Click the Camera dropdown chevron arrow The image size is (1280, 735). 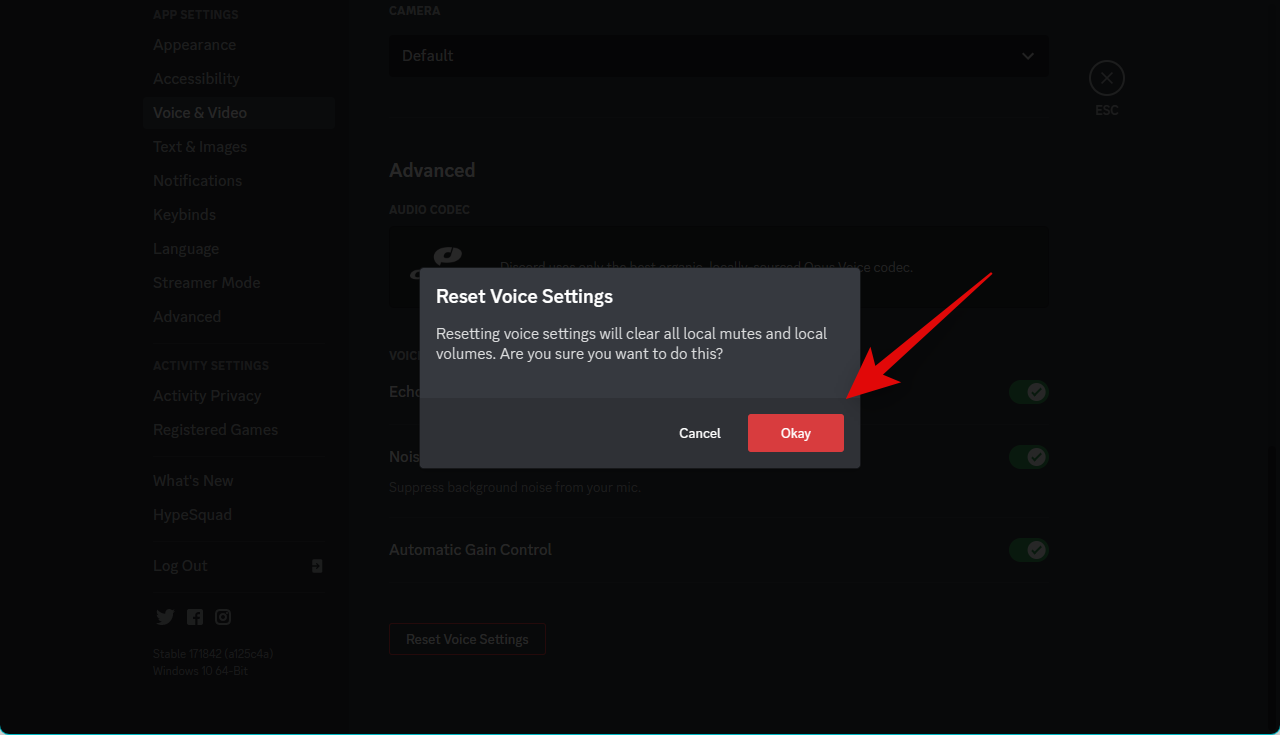pyautogui.click(x=1028, y=56)
